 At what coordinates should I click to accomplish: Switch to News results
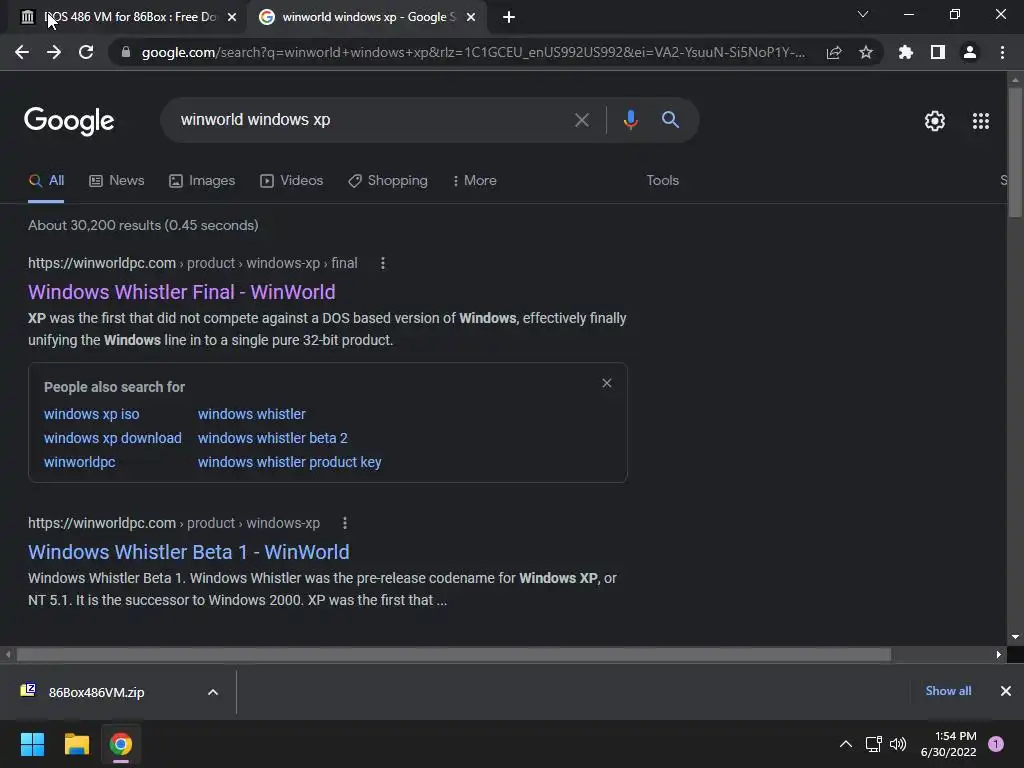(117, 181)
